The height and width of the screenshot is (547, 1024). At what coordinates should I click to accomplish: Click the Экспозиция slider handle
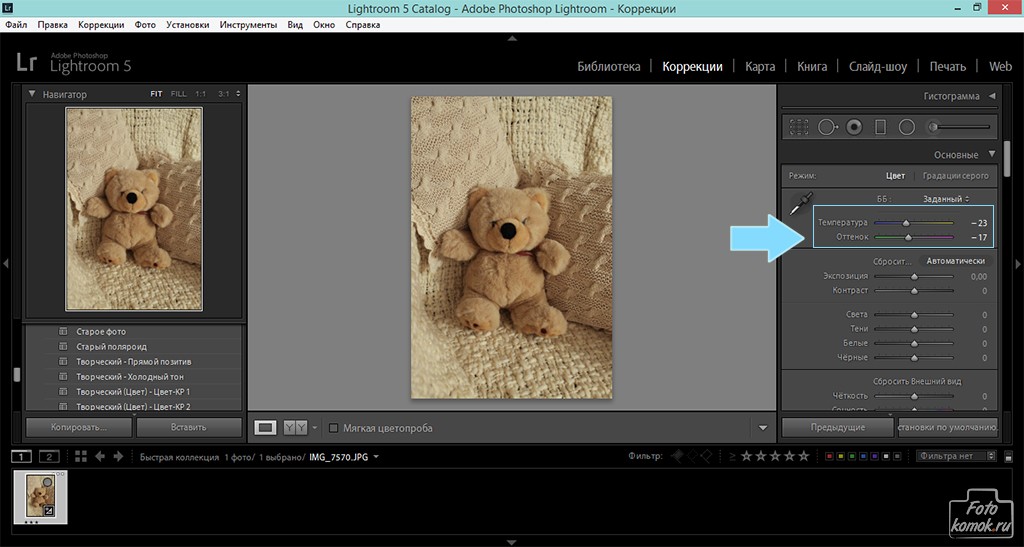pos(914,277)
